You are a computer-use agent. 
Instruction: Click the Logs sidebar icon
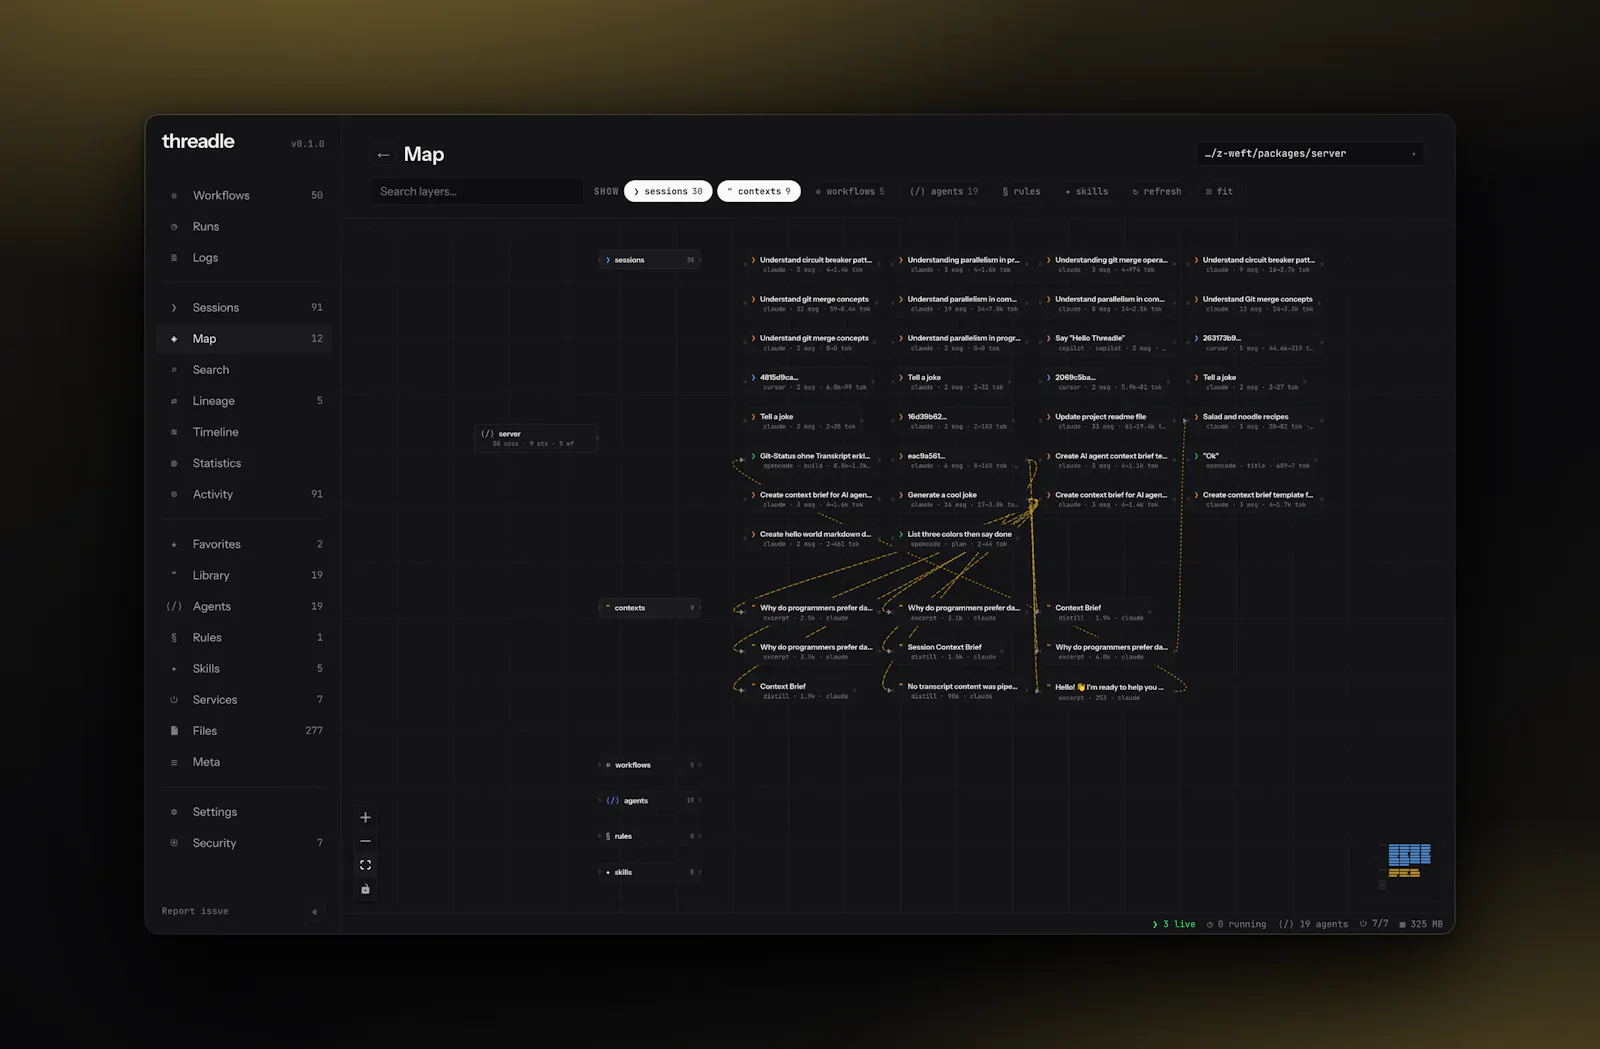[x=174, y=258]
